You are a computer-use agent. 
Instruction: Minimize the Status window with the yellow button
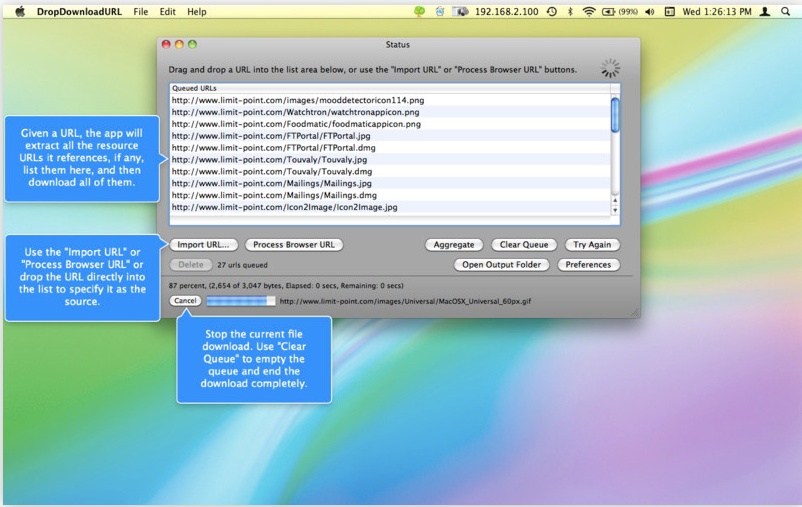coord(179,45)
